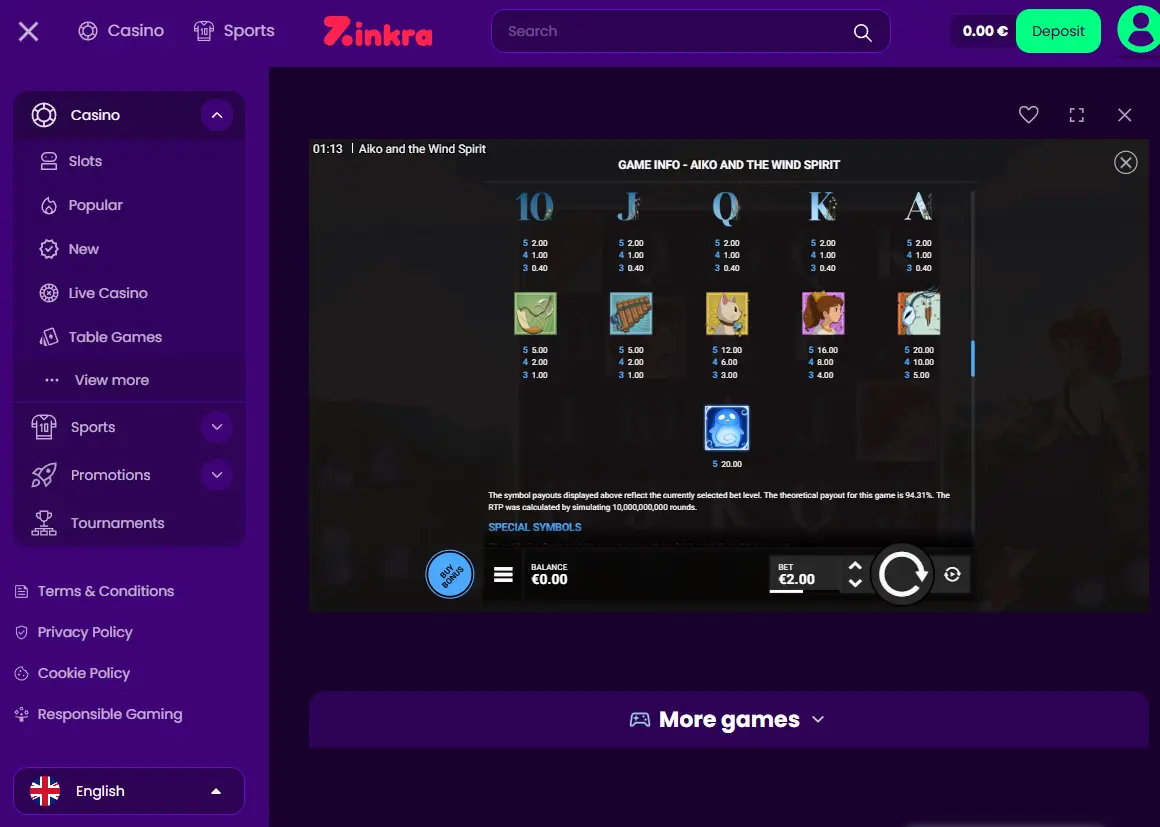Click the Casino life-ring sidebar icon
1160x827 pixels.
tap(44, 115)
